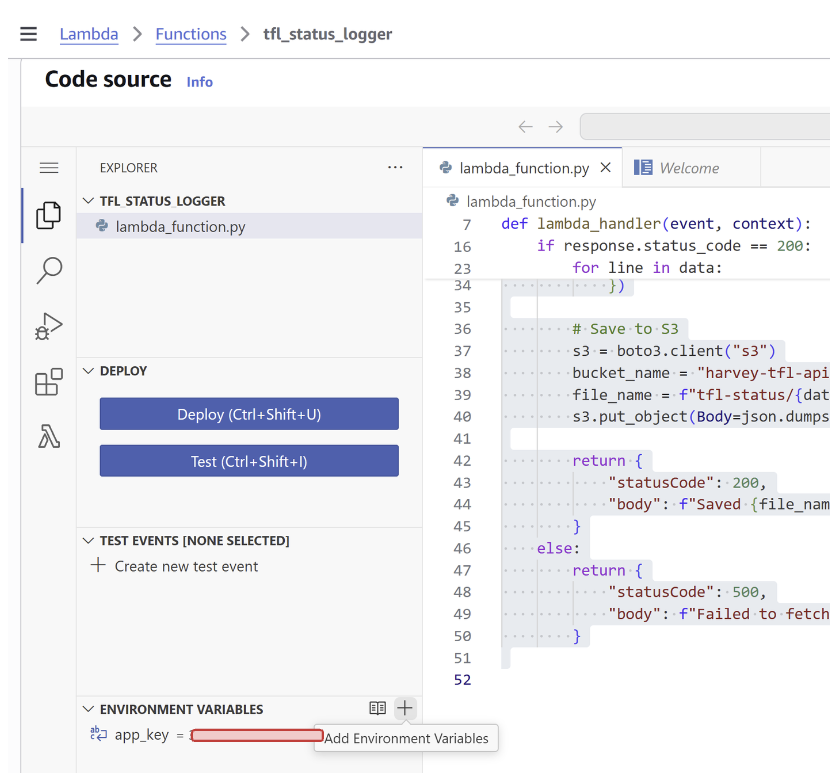830x778 pixels.
Task: Open the hamburger navigation menu at top
Action: click(29, 34)
